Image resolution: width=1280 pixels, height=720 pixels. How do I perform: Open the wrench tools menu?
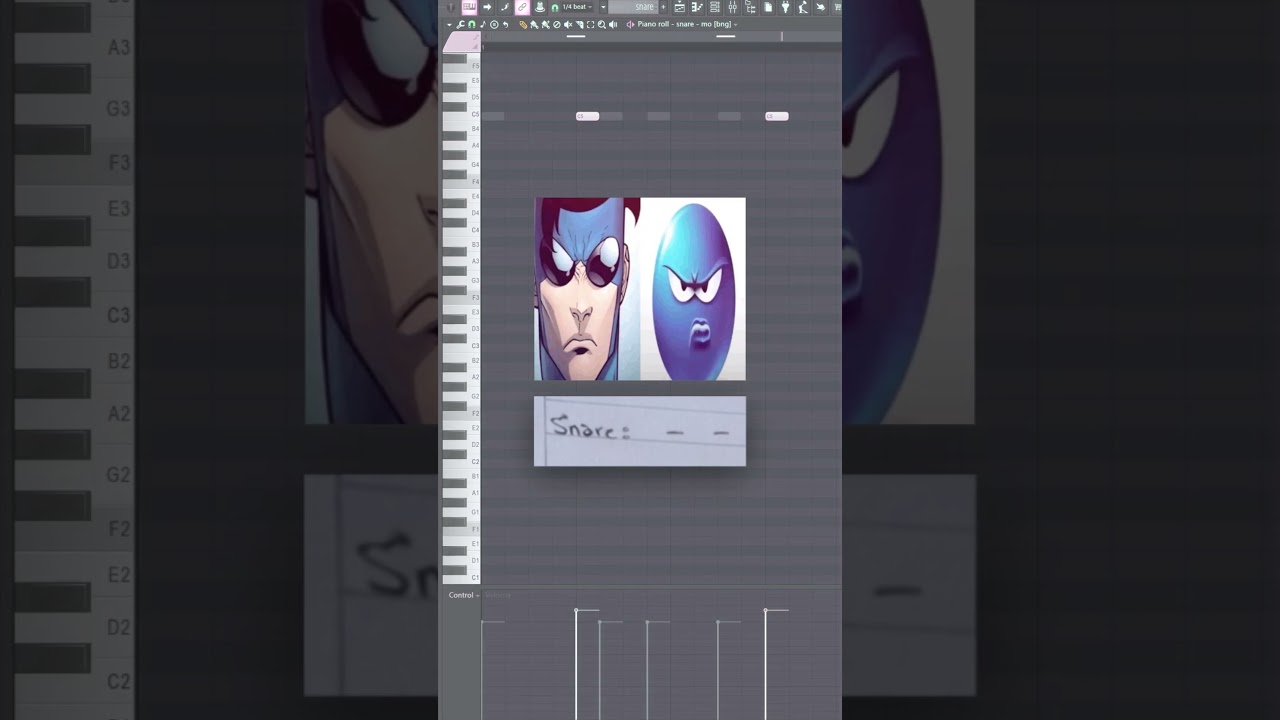click(460, 24)
